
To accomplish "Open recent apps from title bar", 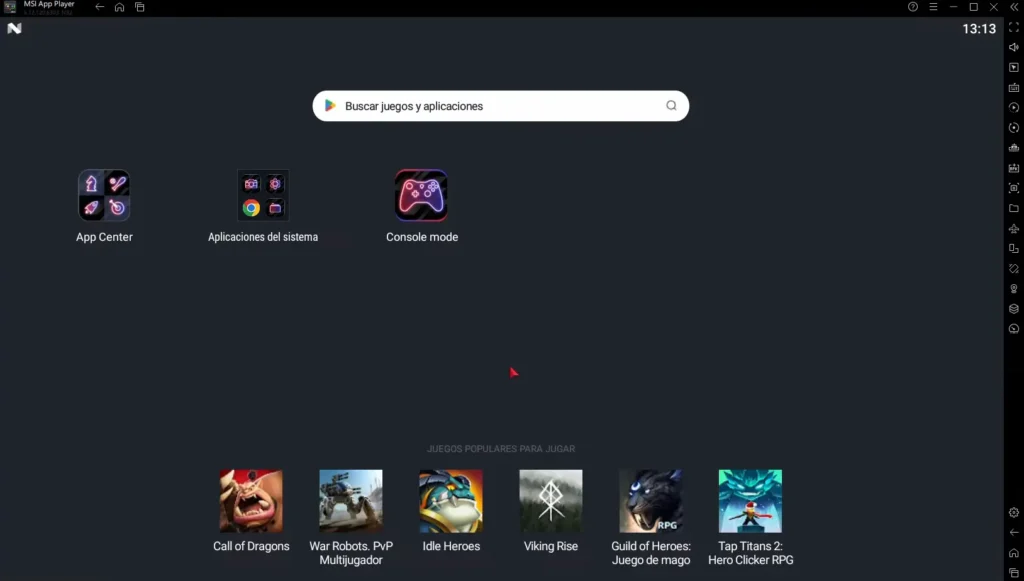I will pyautogui.click(x=140, y=7).
